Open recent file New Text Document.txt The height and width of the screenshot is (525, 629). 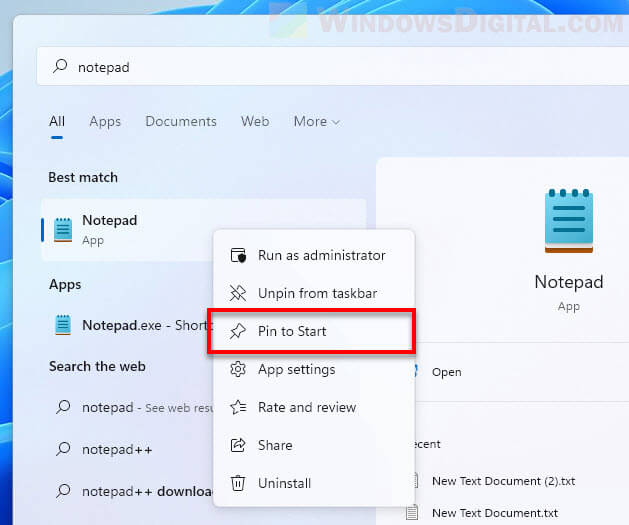[495, 513]
